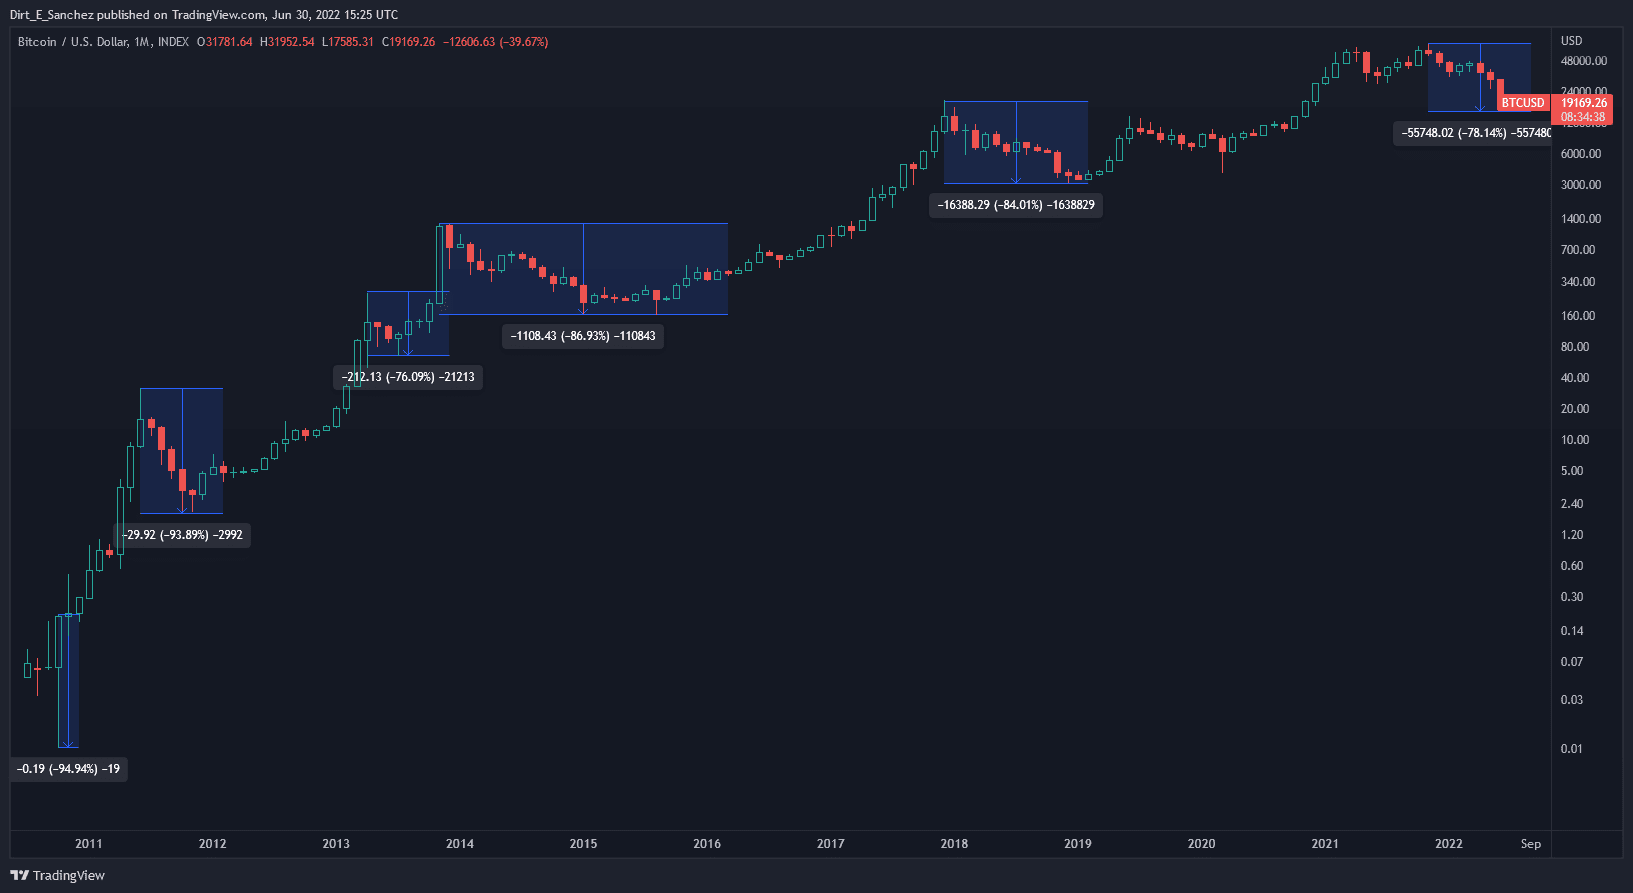Click the BTCUSD red symbol tag
The height and width of the screenshot is (893, 1633).
click(x=1523, y=103)
